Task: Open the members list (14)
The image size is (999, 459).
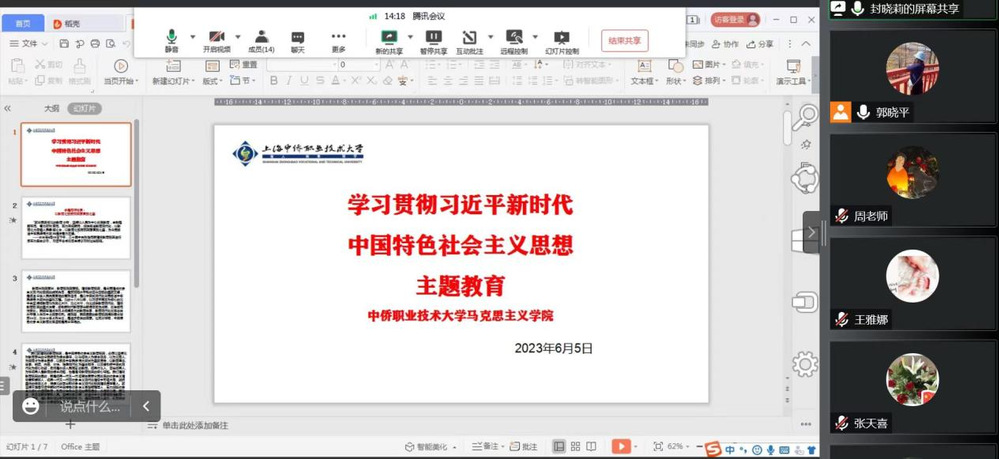Action: [x=261, y=40]
